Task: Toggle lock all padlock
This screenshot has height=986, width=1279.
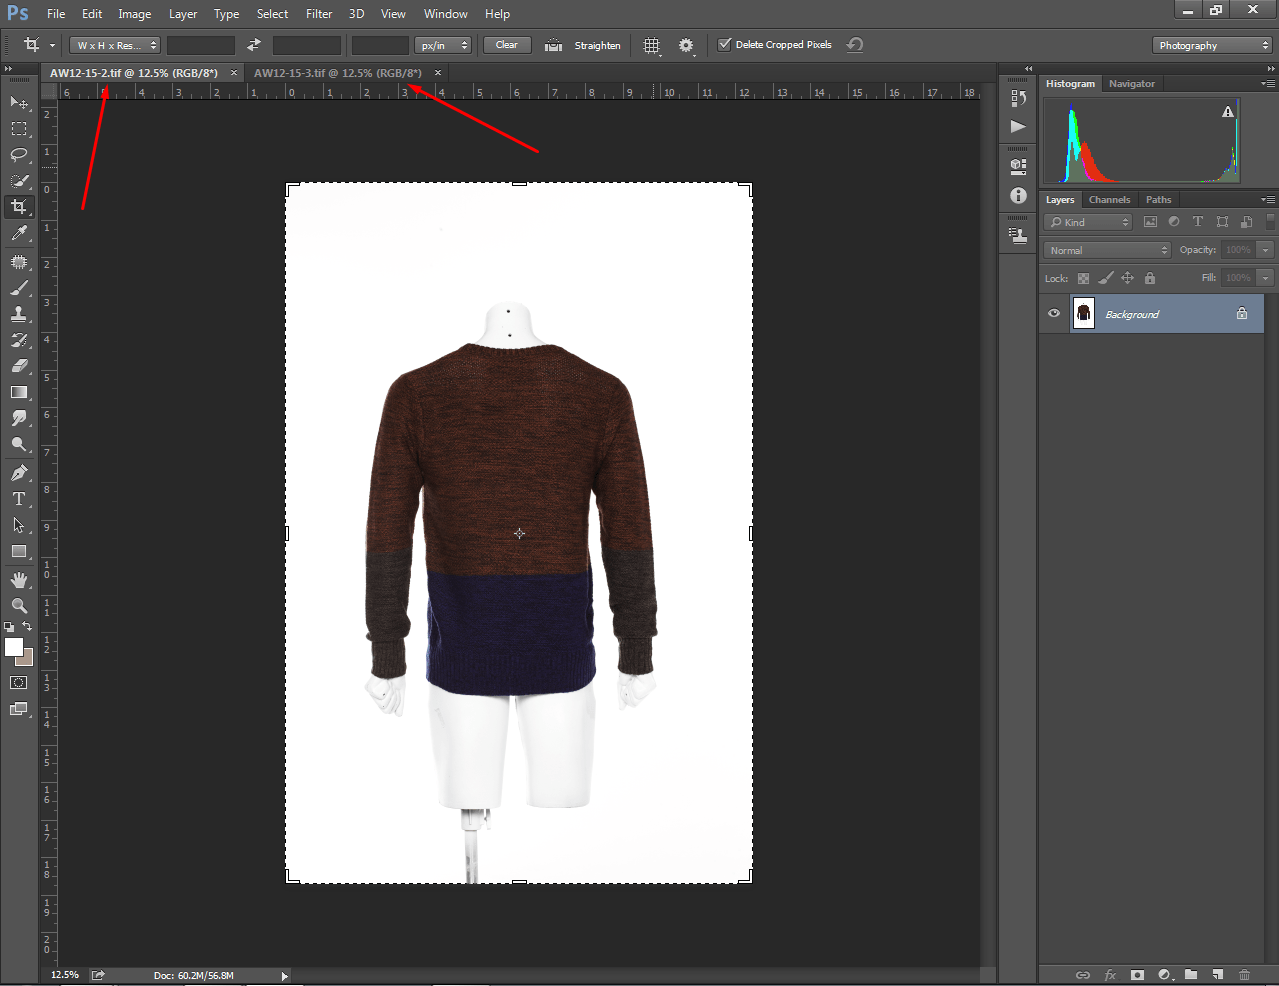Action: point(1150,278)
